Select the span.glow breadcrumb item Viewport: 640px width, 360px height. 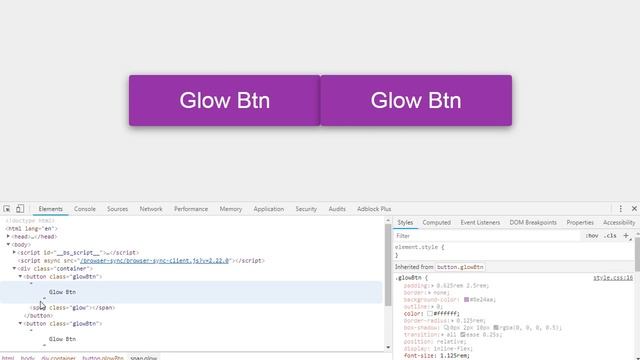(144, 358)
